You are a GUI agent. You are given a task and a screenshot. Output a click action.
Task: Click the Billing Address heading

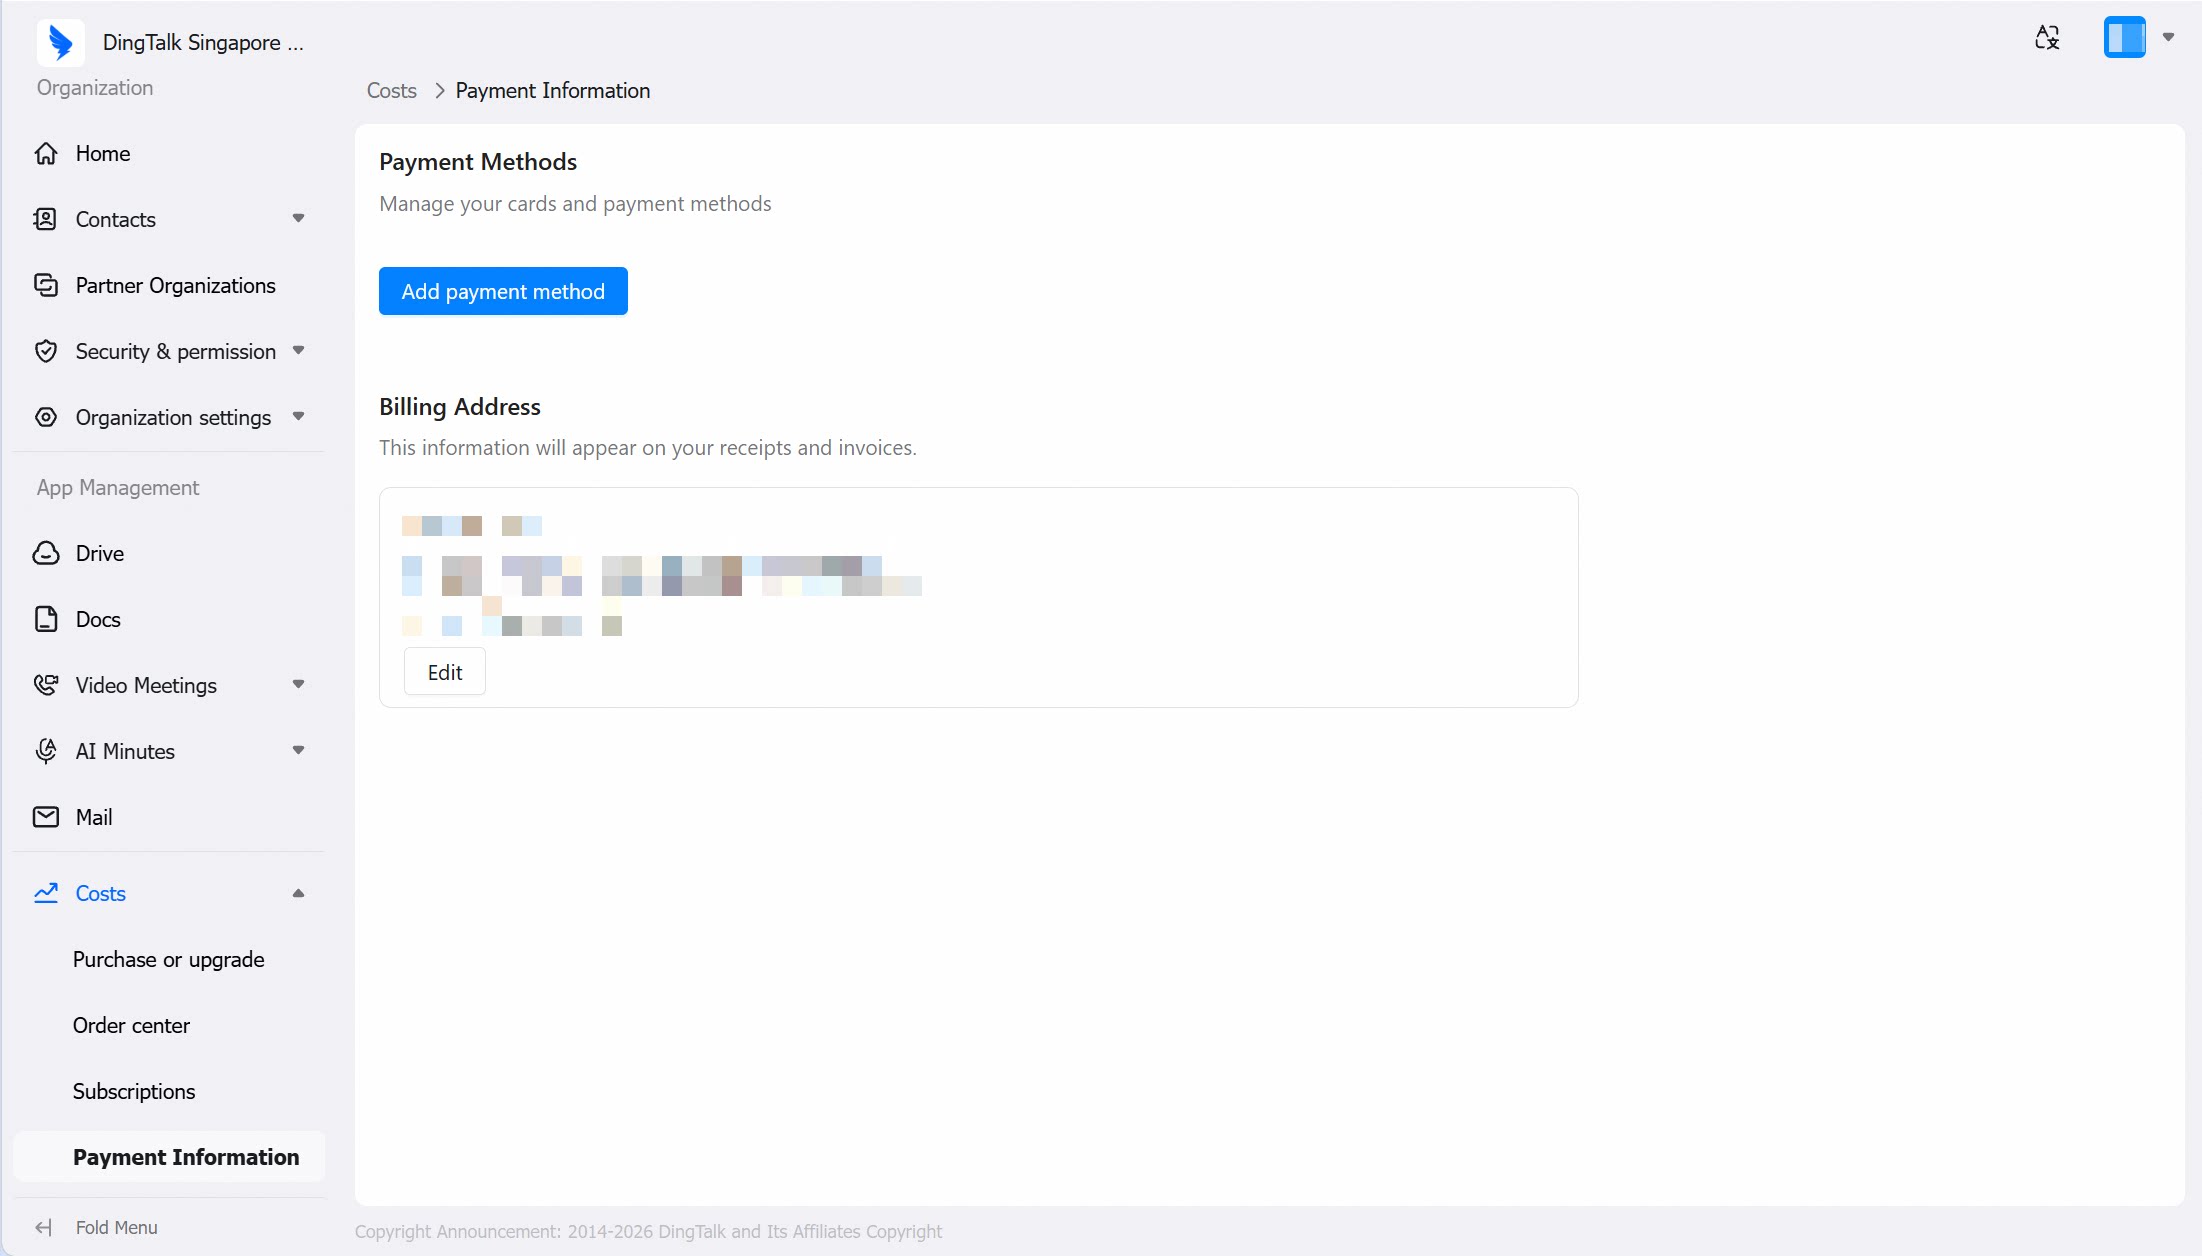pos(460,407)
